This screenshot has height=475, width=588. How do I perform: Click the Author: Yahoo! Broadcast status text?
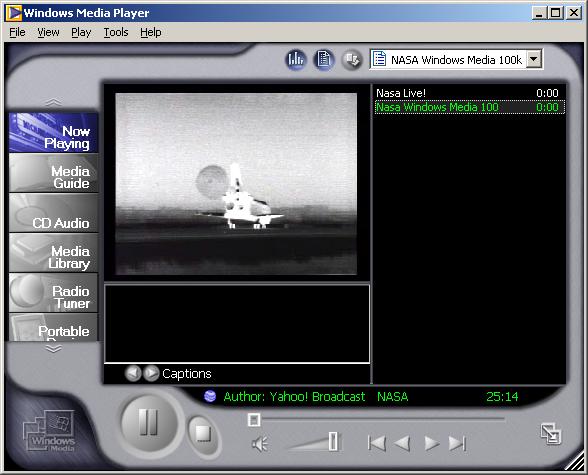294,397
